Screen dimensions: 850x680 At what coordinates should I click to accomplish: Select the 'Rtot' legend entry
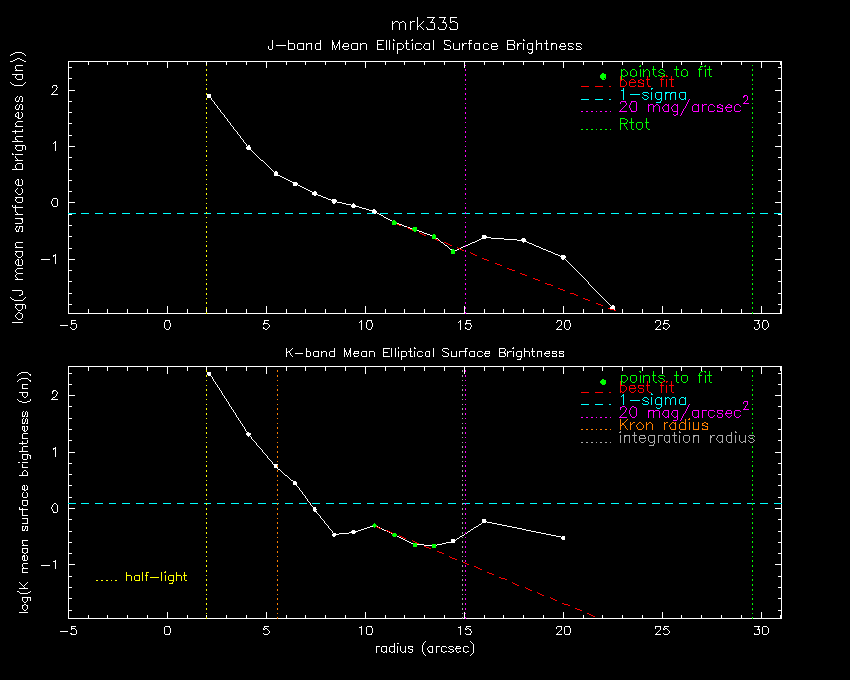point(634,126)
